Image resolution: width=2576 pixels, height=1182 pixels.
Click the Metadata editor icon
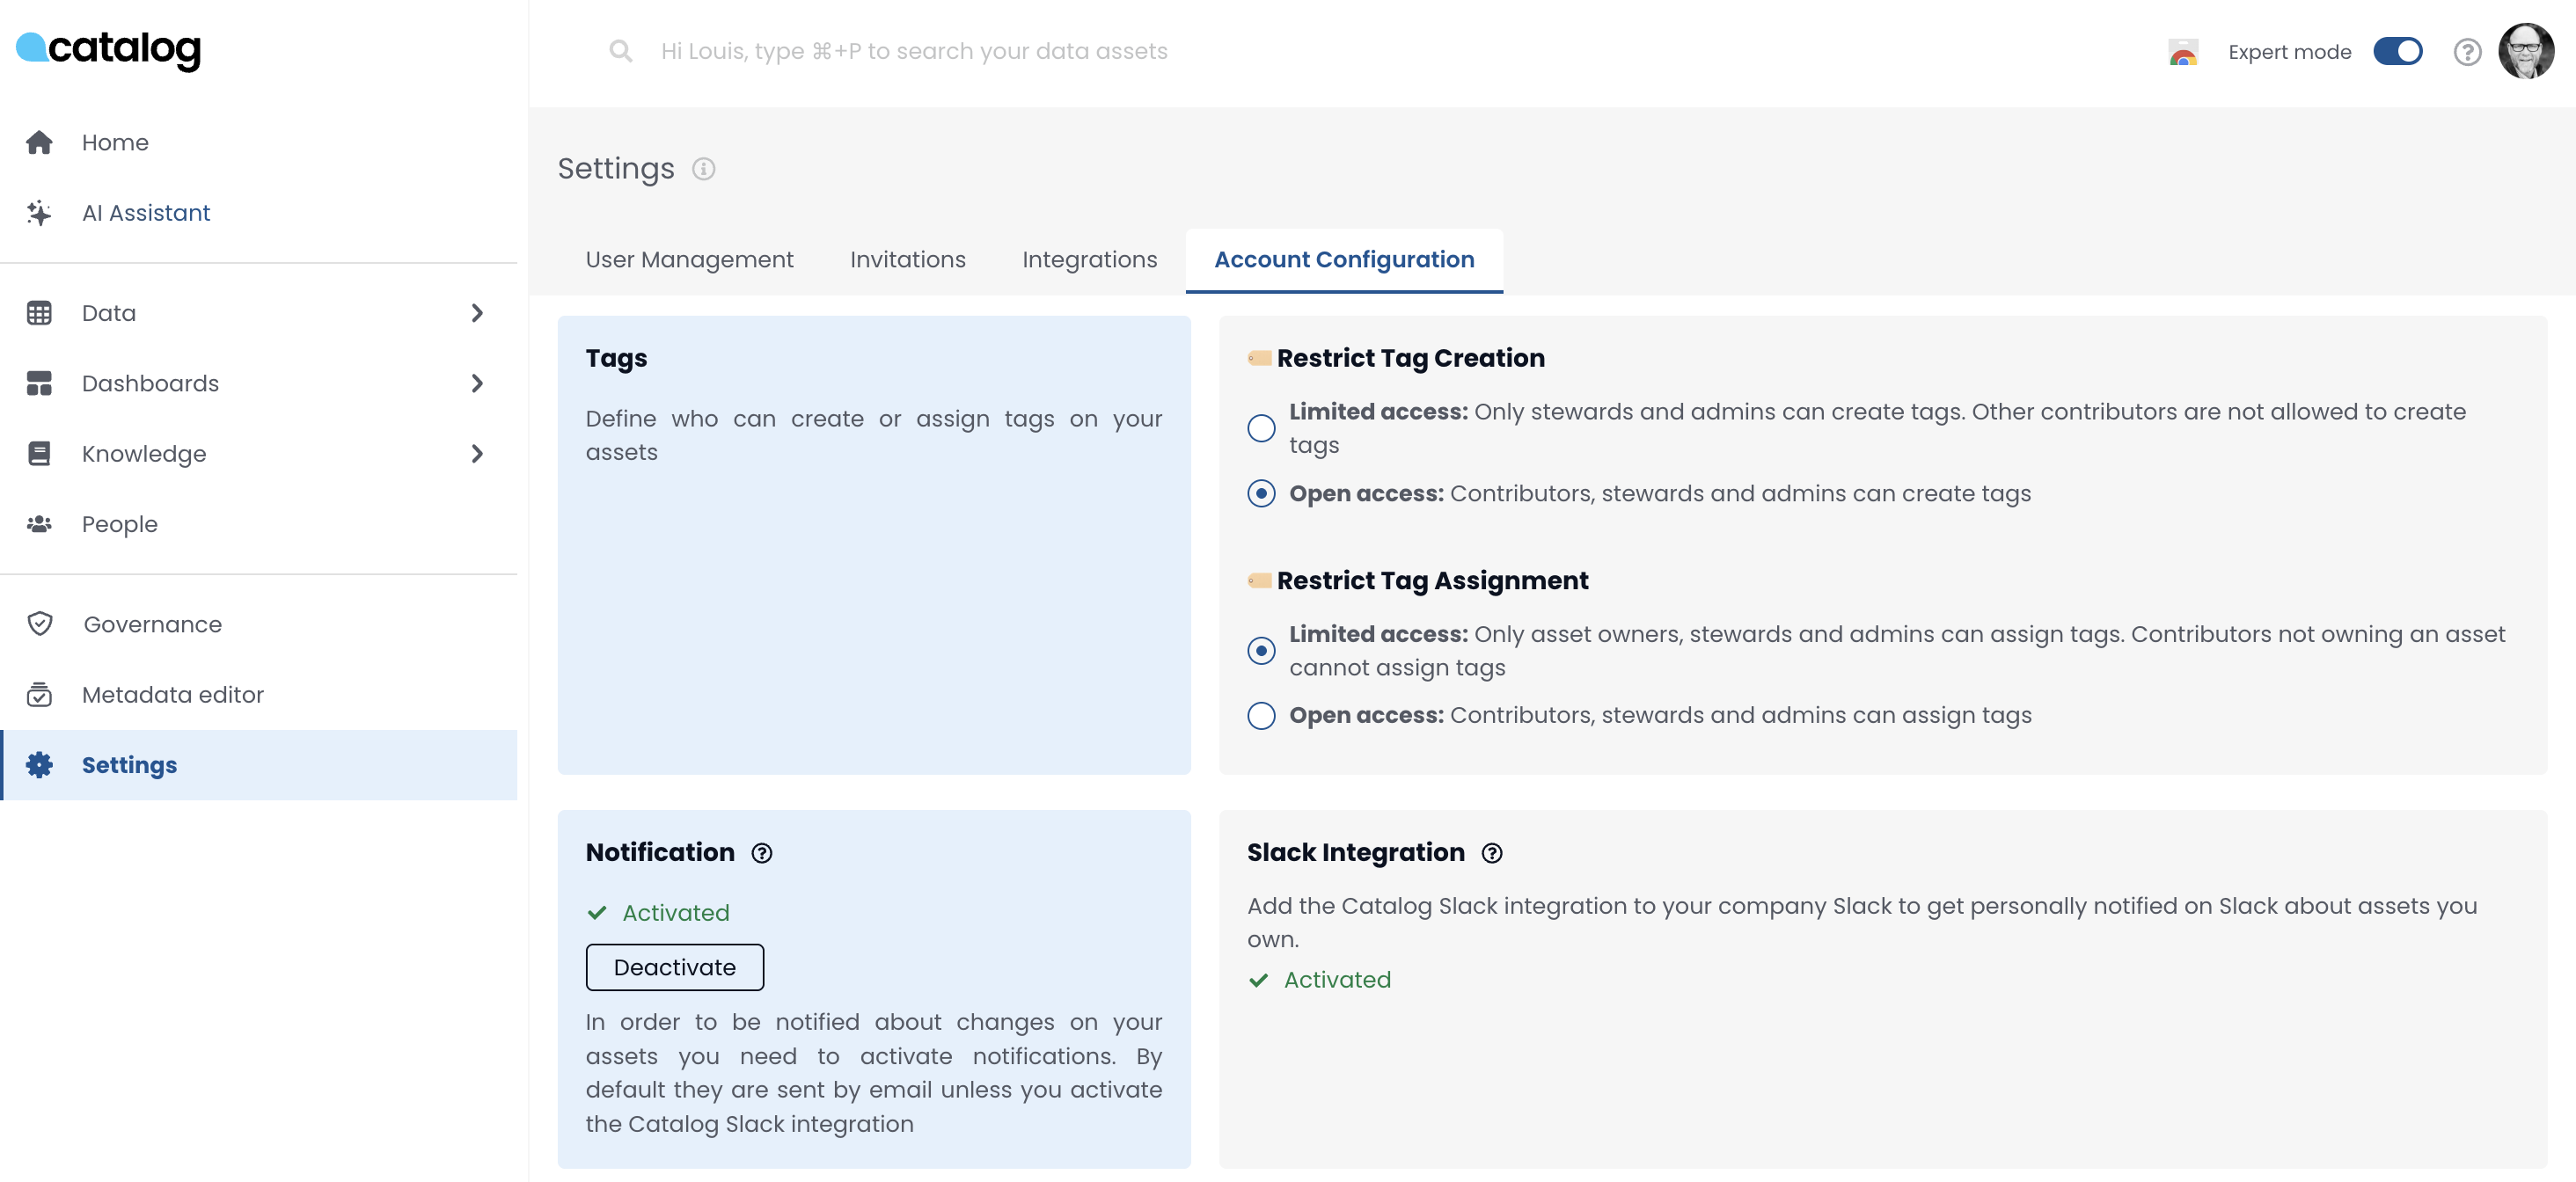39,694
